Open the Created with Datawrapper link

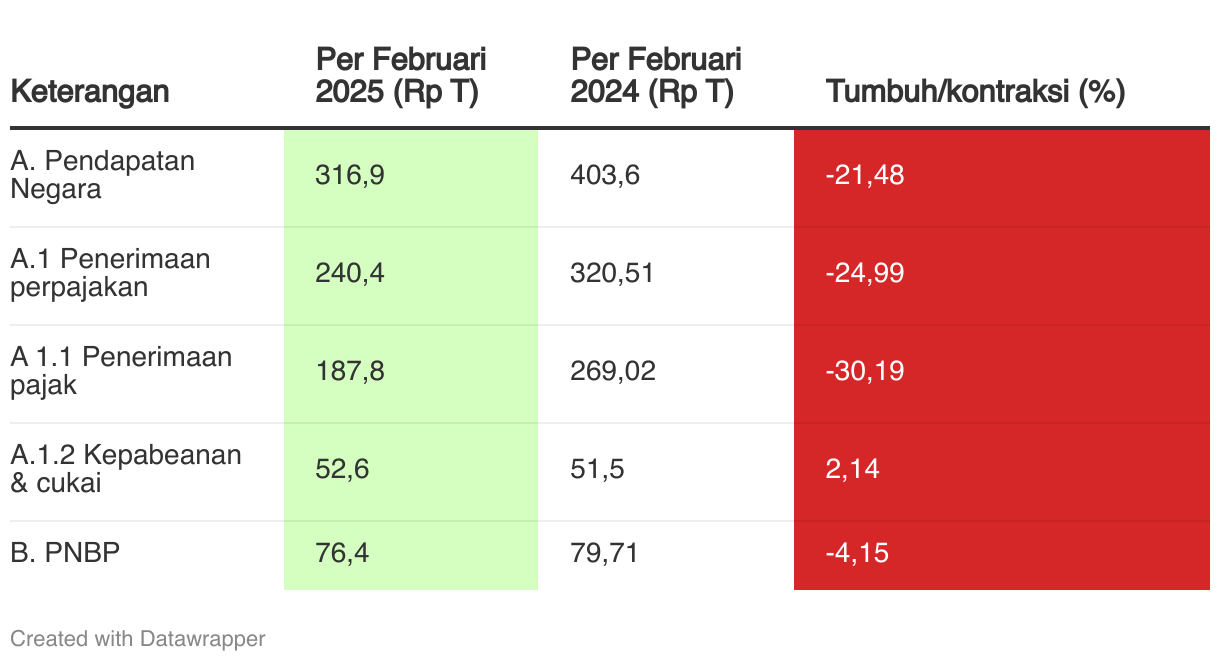(138, 638)
